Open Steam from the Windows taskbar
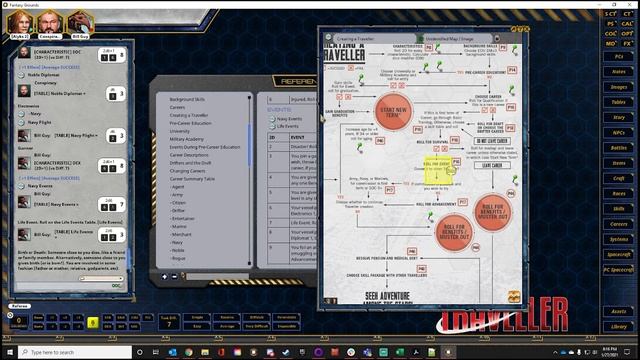Screen dimensions: 640x360 286,352
